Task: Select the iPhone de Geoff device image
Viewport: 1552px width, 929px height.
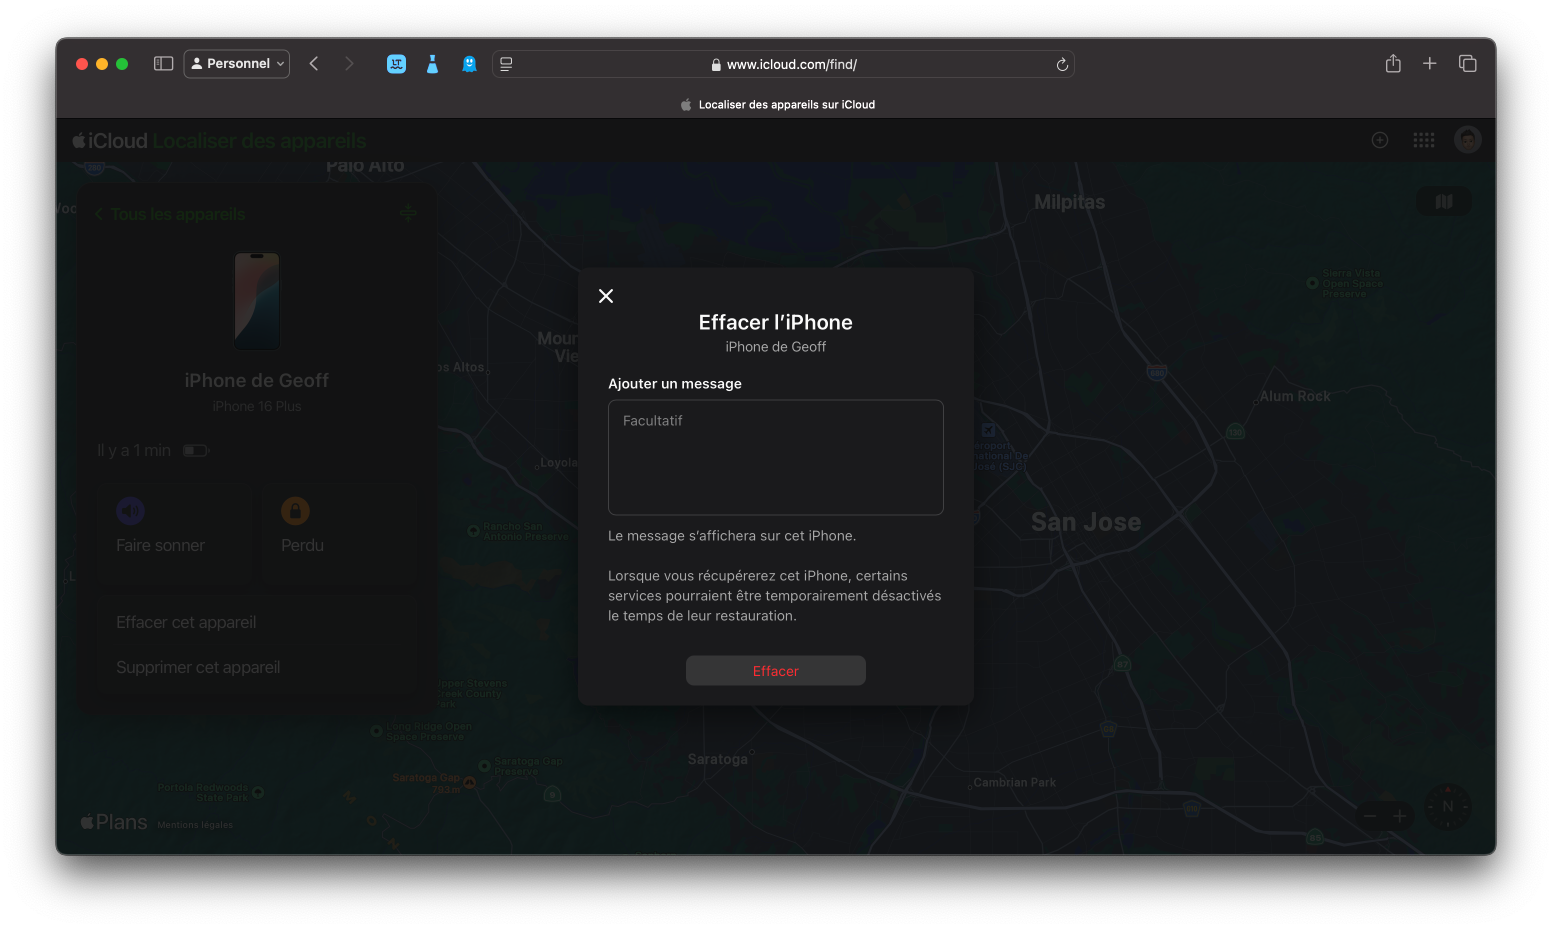Action: click(x=257, y=301)
